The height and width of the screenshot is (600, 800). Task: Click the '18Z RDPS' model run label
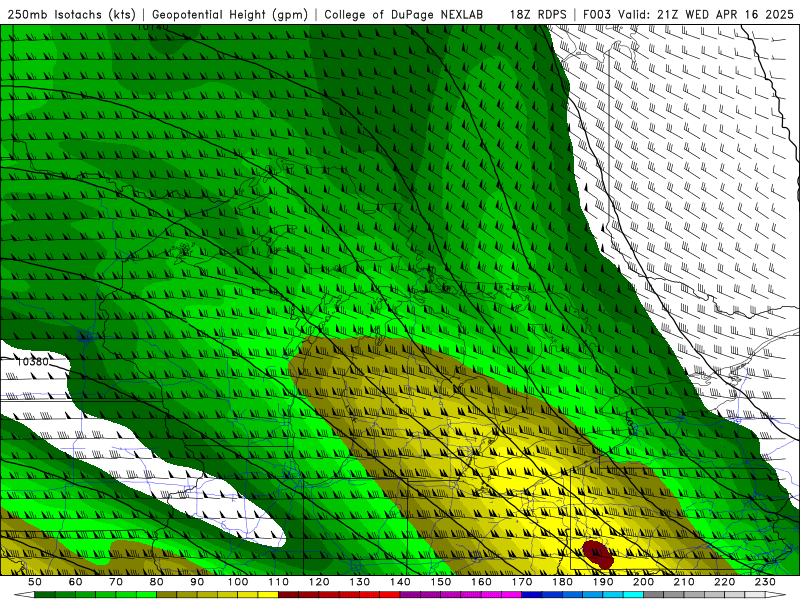click(538, 14)
